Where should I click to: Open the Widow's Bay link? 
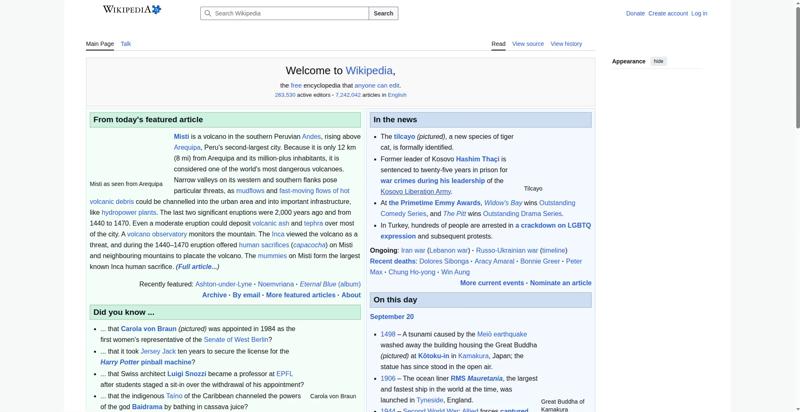[x=503, y=203]
